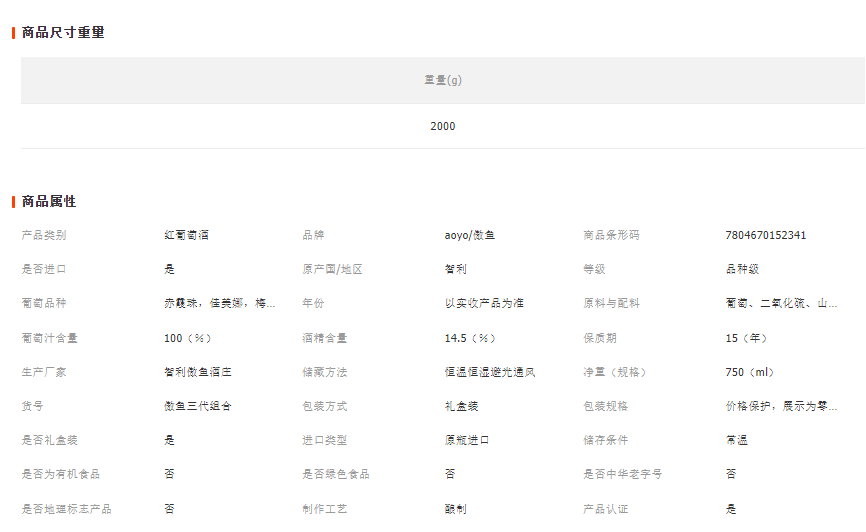Click the origin country value 智利

pos(455,269)
